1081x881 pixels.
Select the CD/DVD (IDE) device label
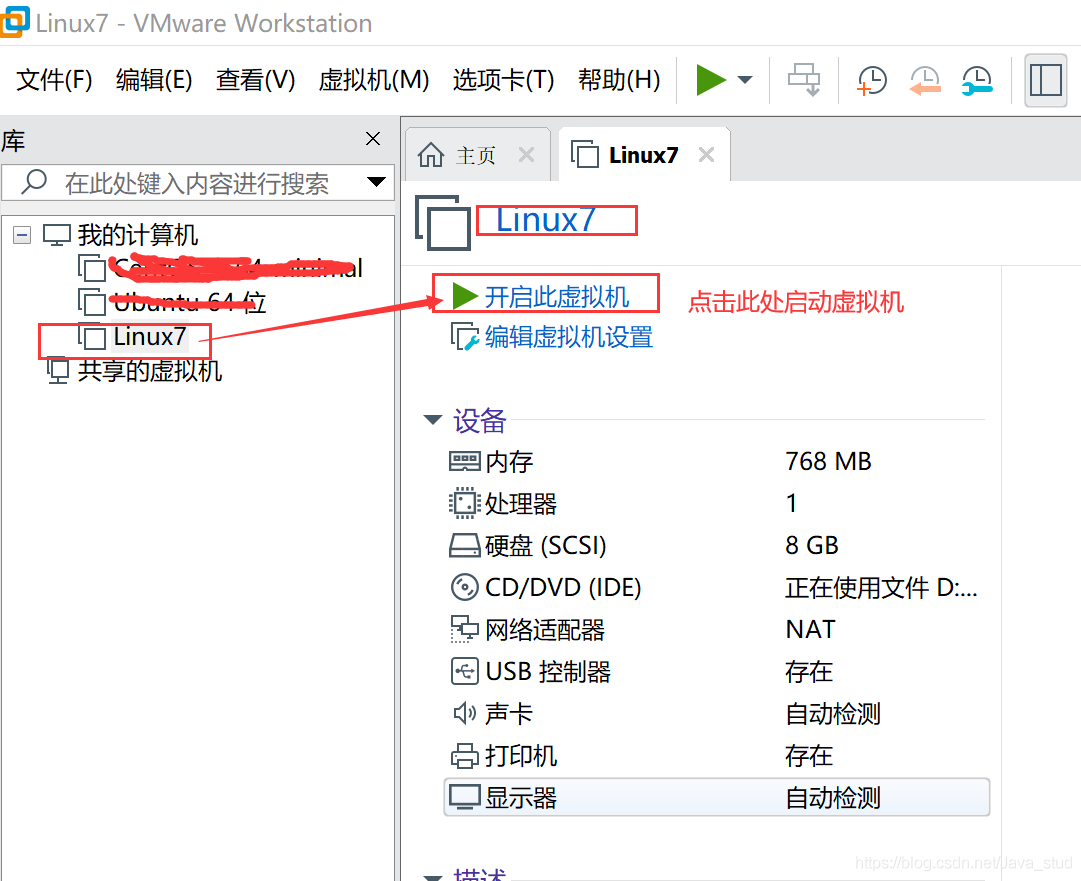(x=563, y=587)
